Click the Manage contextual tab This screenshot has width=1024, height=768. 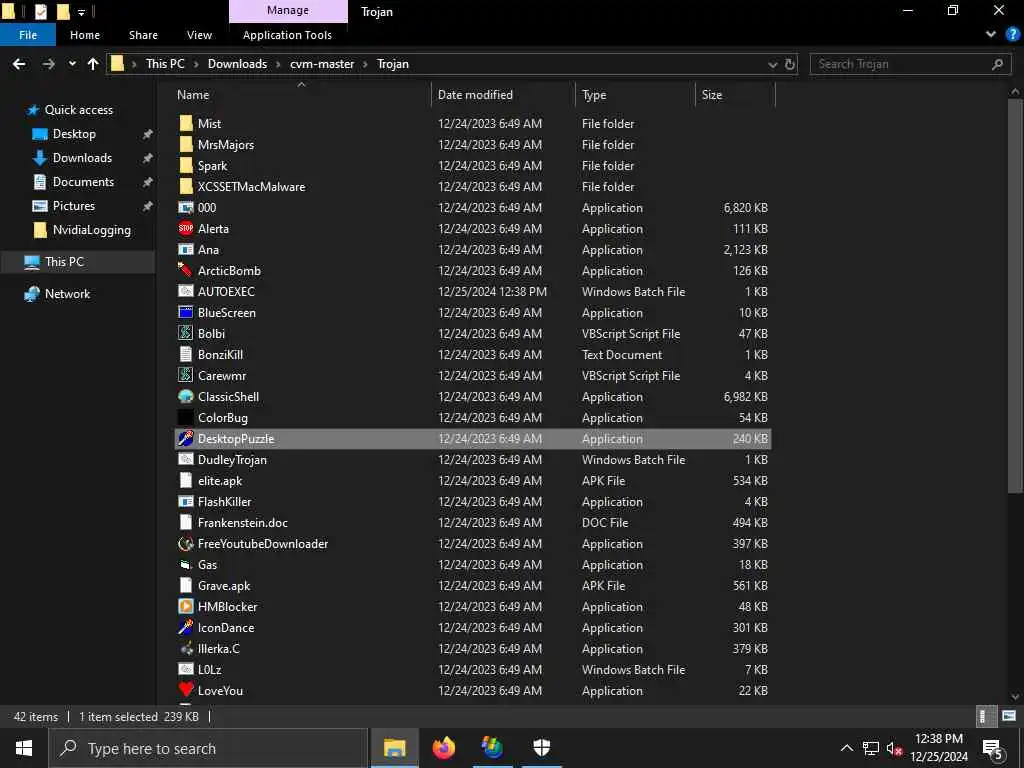point(288,10)
